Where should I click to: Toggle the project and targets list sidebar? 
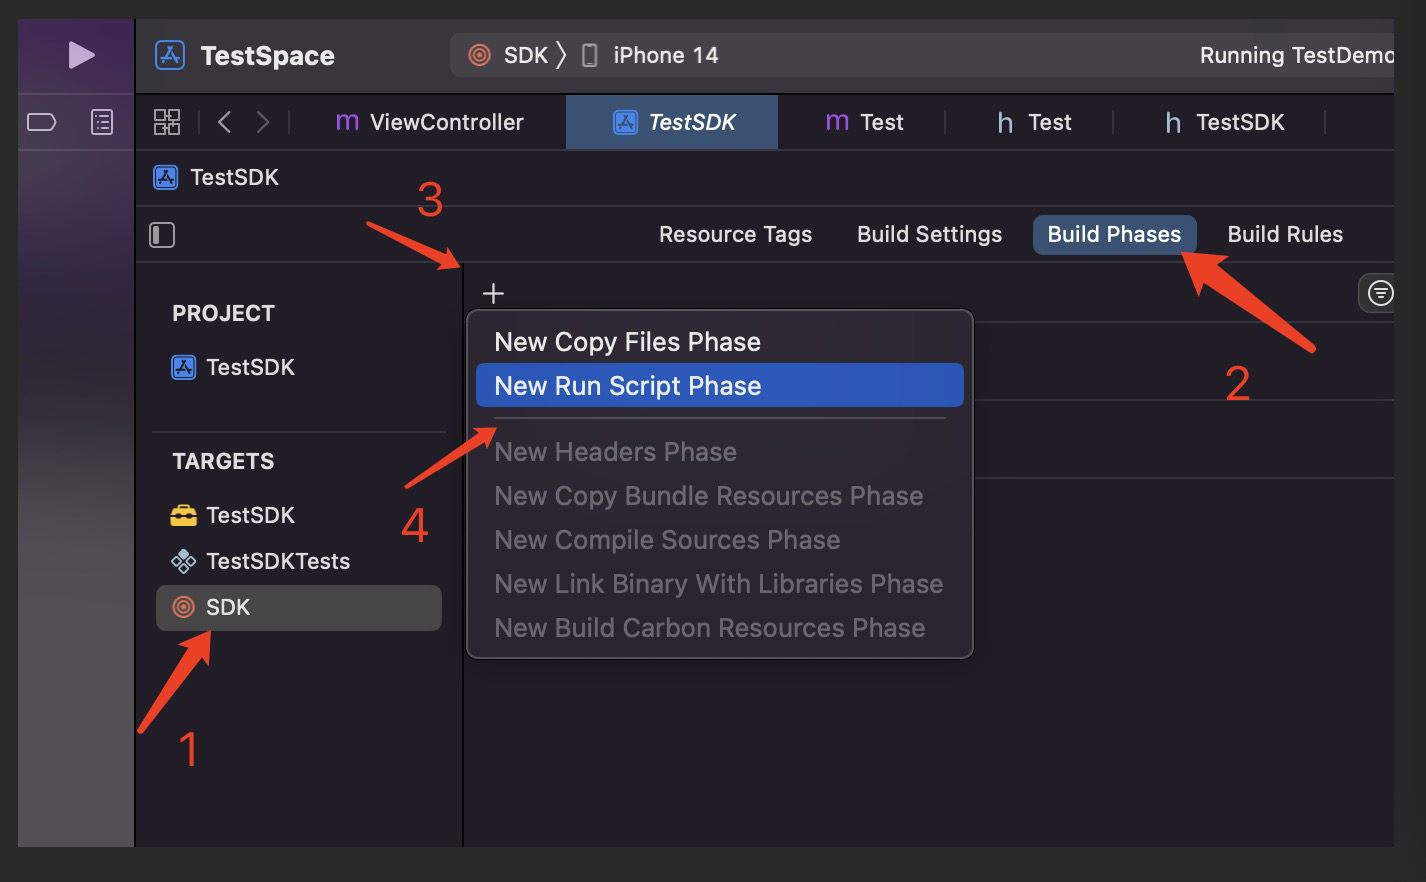tap(162, 235)
